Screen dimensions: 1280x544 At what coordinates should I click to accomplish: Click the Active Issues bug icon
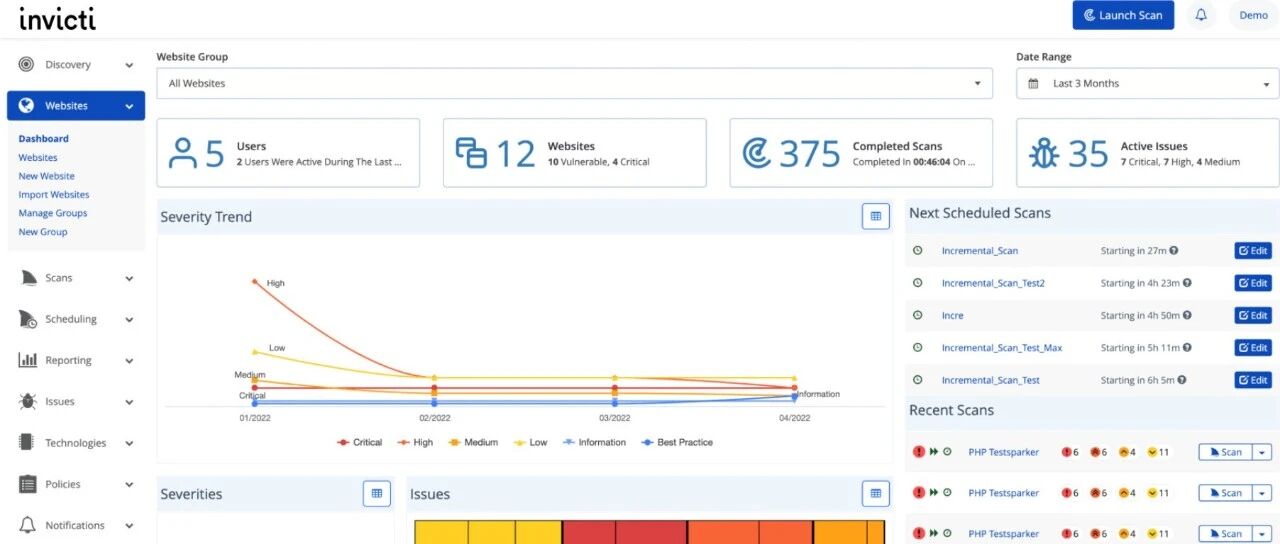click(1045, 153)
